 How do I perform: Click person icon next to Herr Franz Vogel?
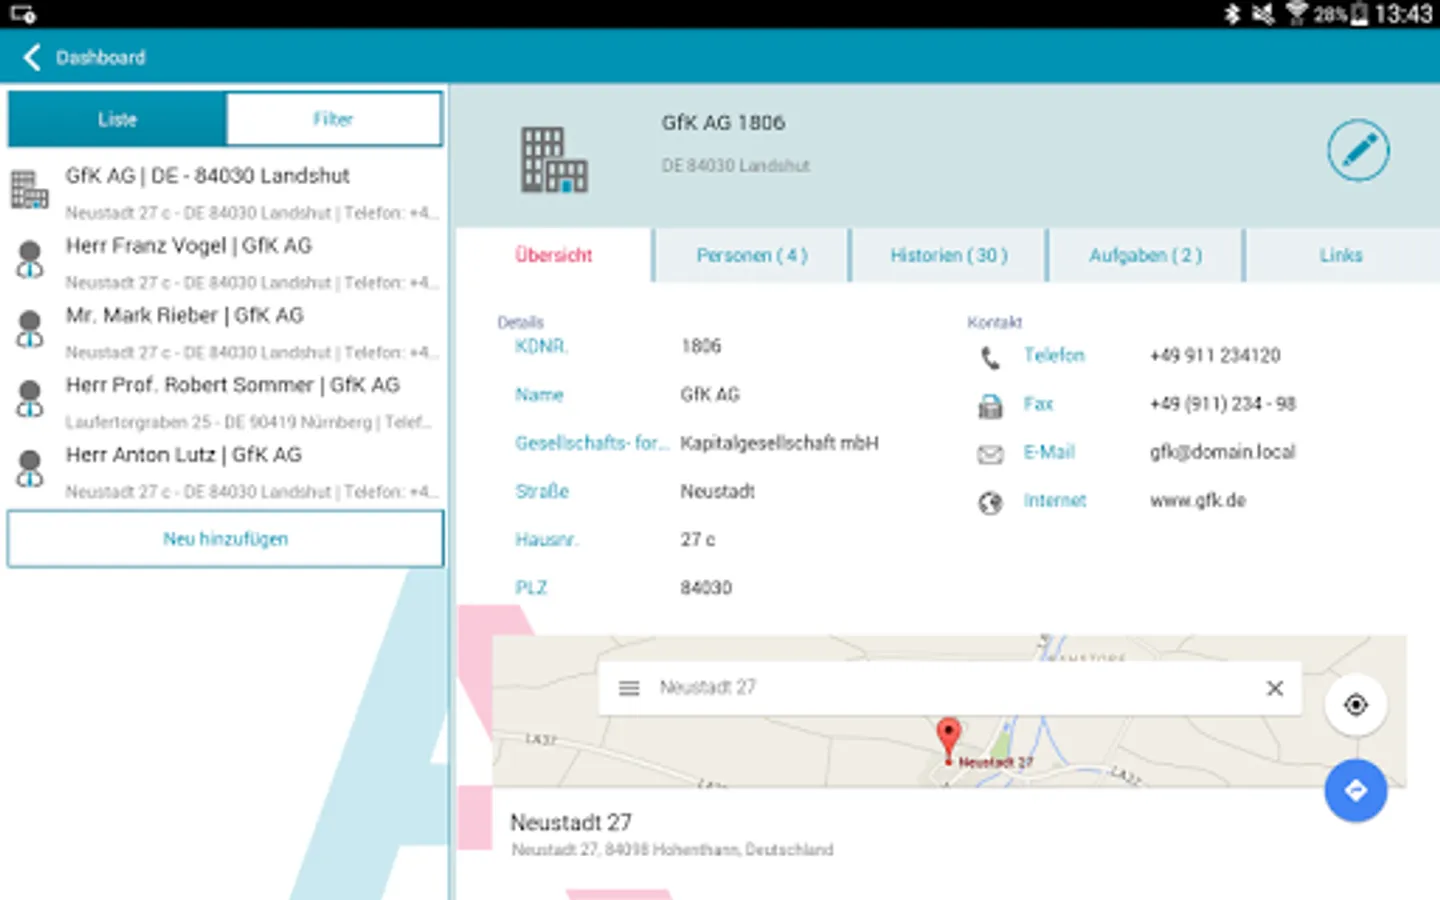[30, 259]
